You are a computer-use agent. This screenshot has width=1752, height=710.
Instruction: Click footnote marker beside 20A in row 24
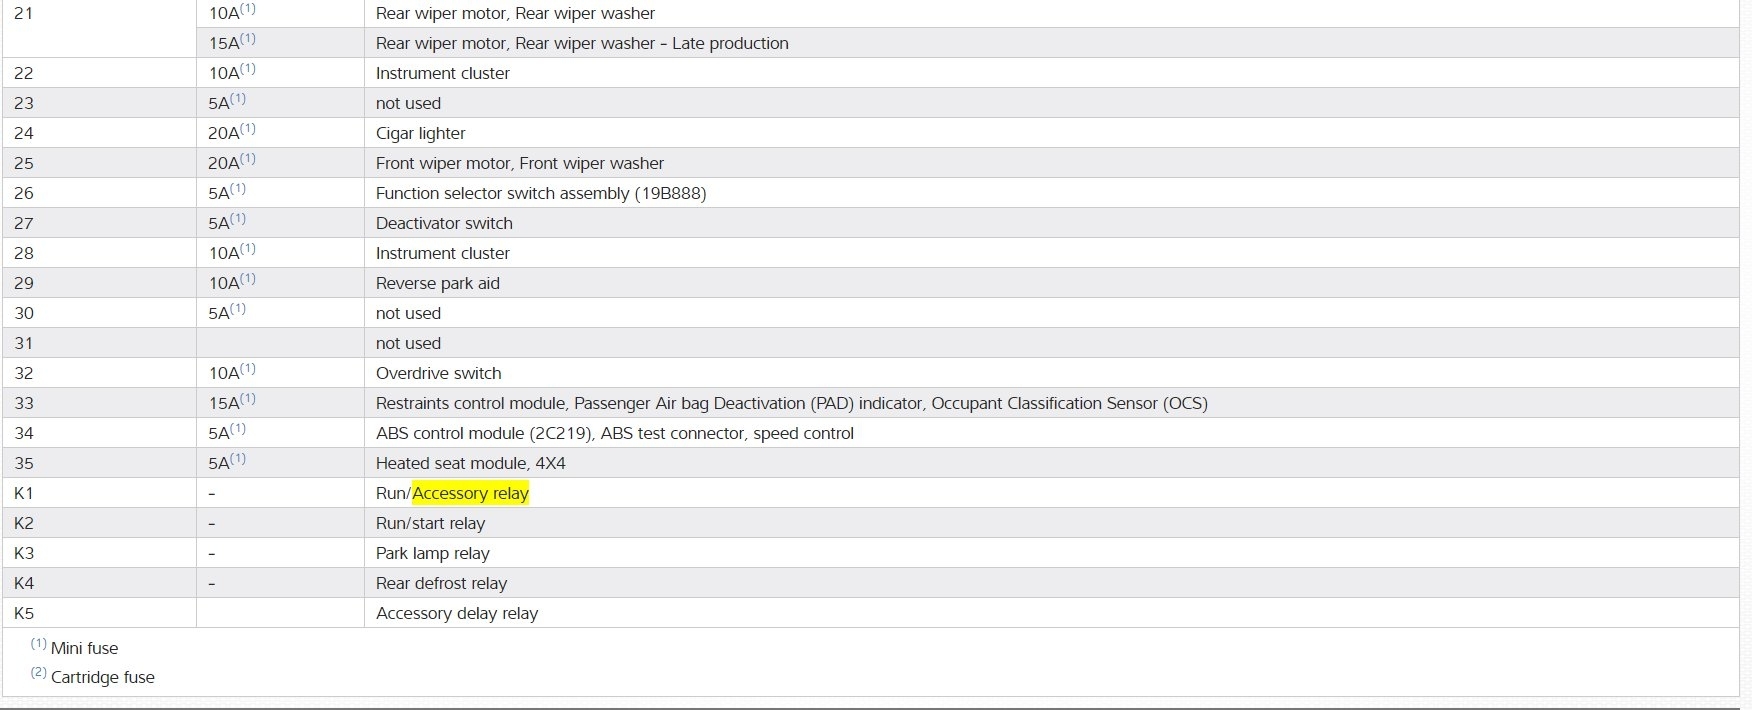coord(248,129)
